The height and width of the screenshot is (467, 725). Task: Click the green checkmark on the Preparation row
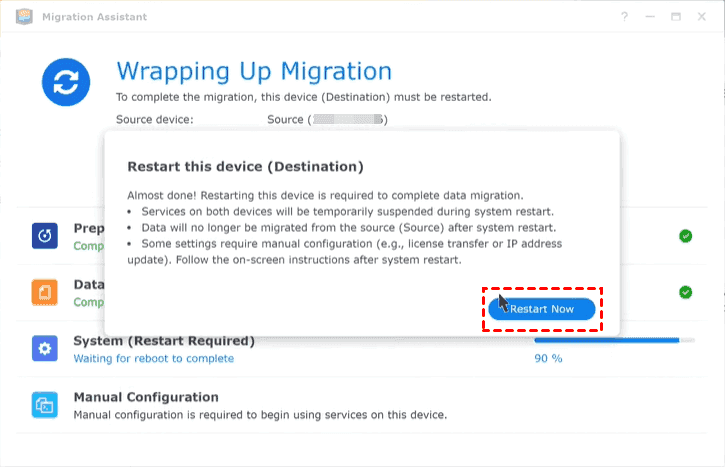click(x=685, y=236)
